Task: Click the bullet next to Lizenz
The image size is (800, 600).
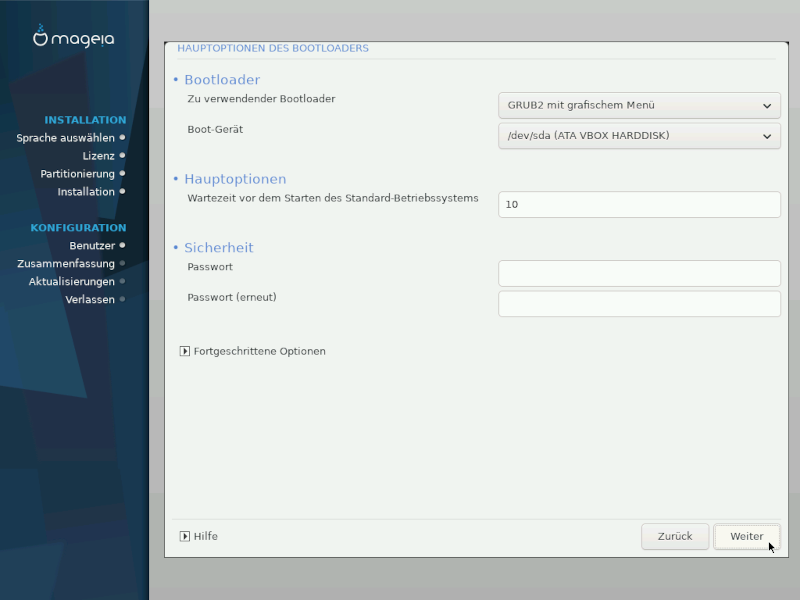Action: (122, 156)
